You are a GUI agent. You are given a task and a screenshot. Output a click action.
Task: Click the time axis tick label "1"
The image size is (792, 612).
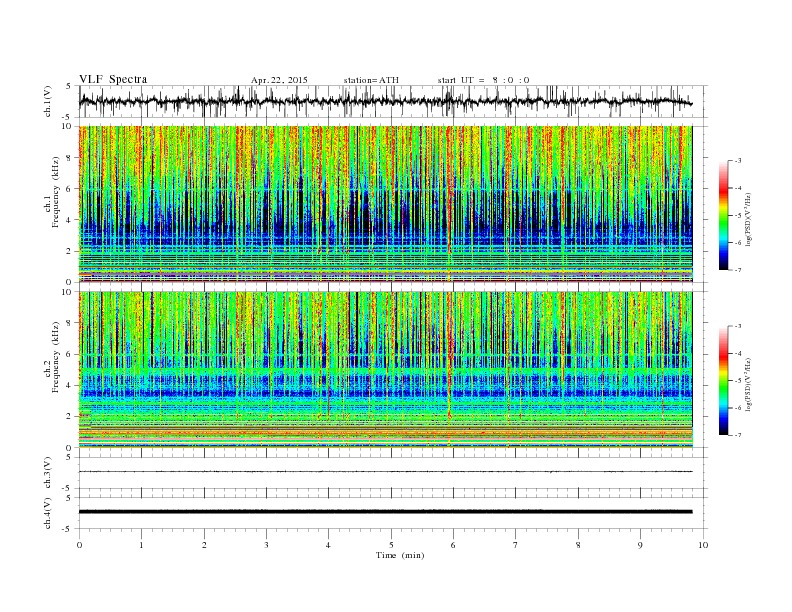pos(141,545)
